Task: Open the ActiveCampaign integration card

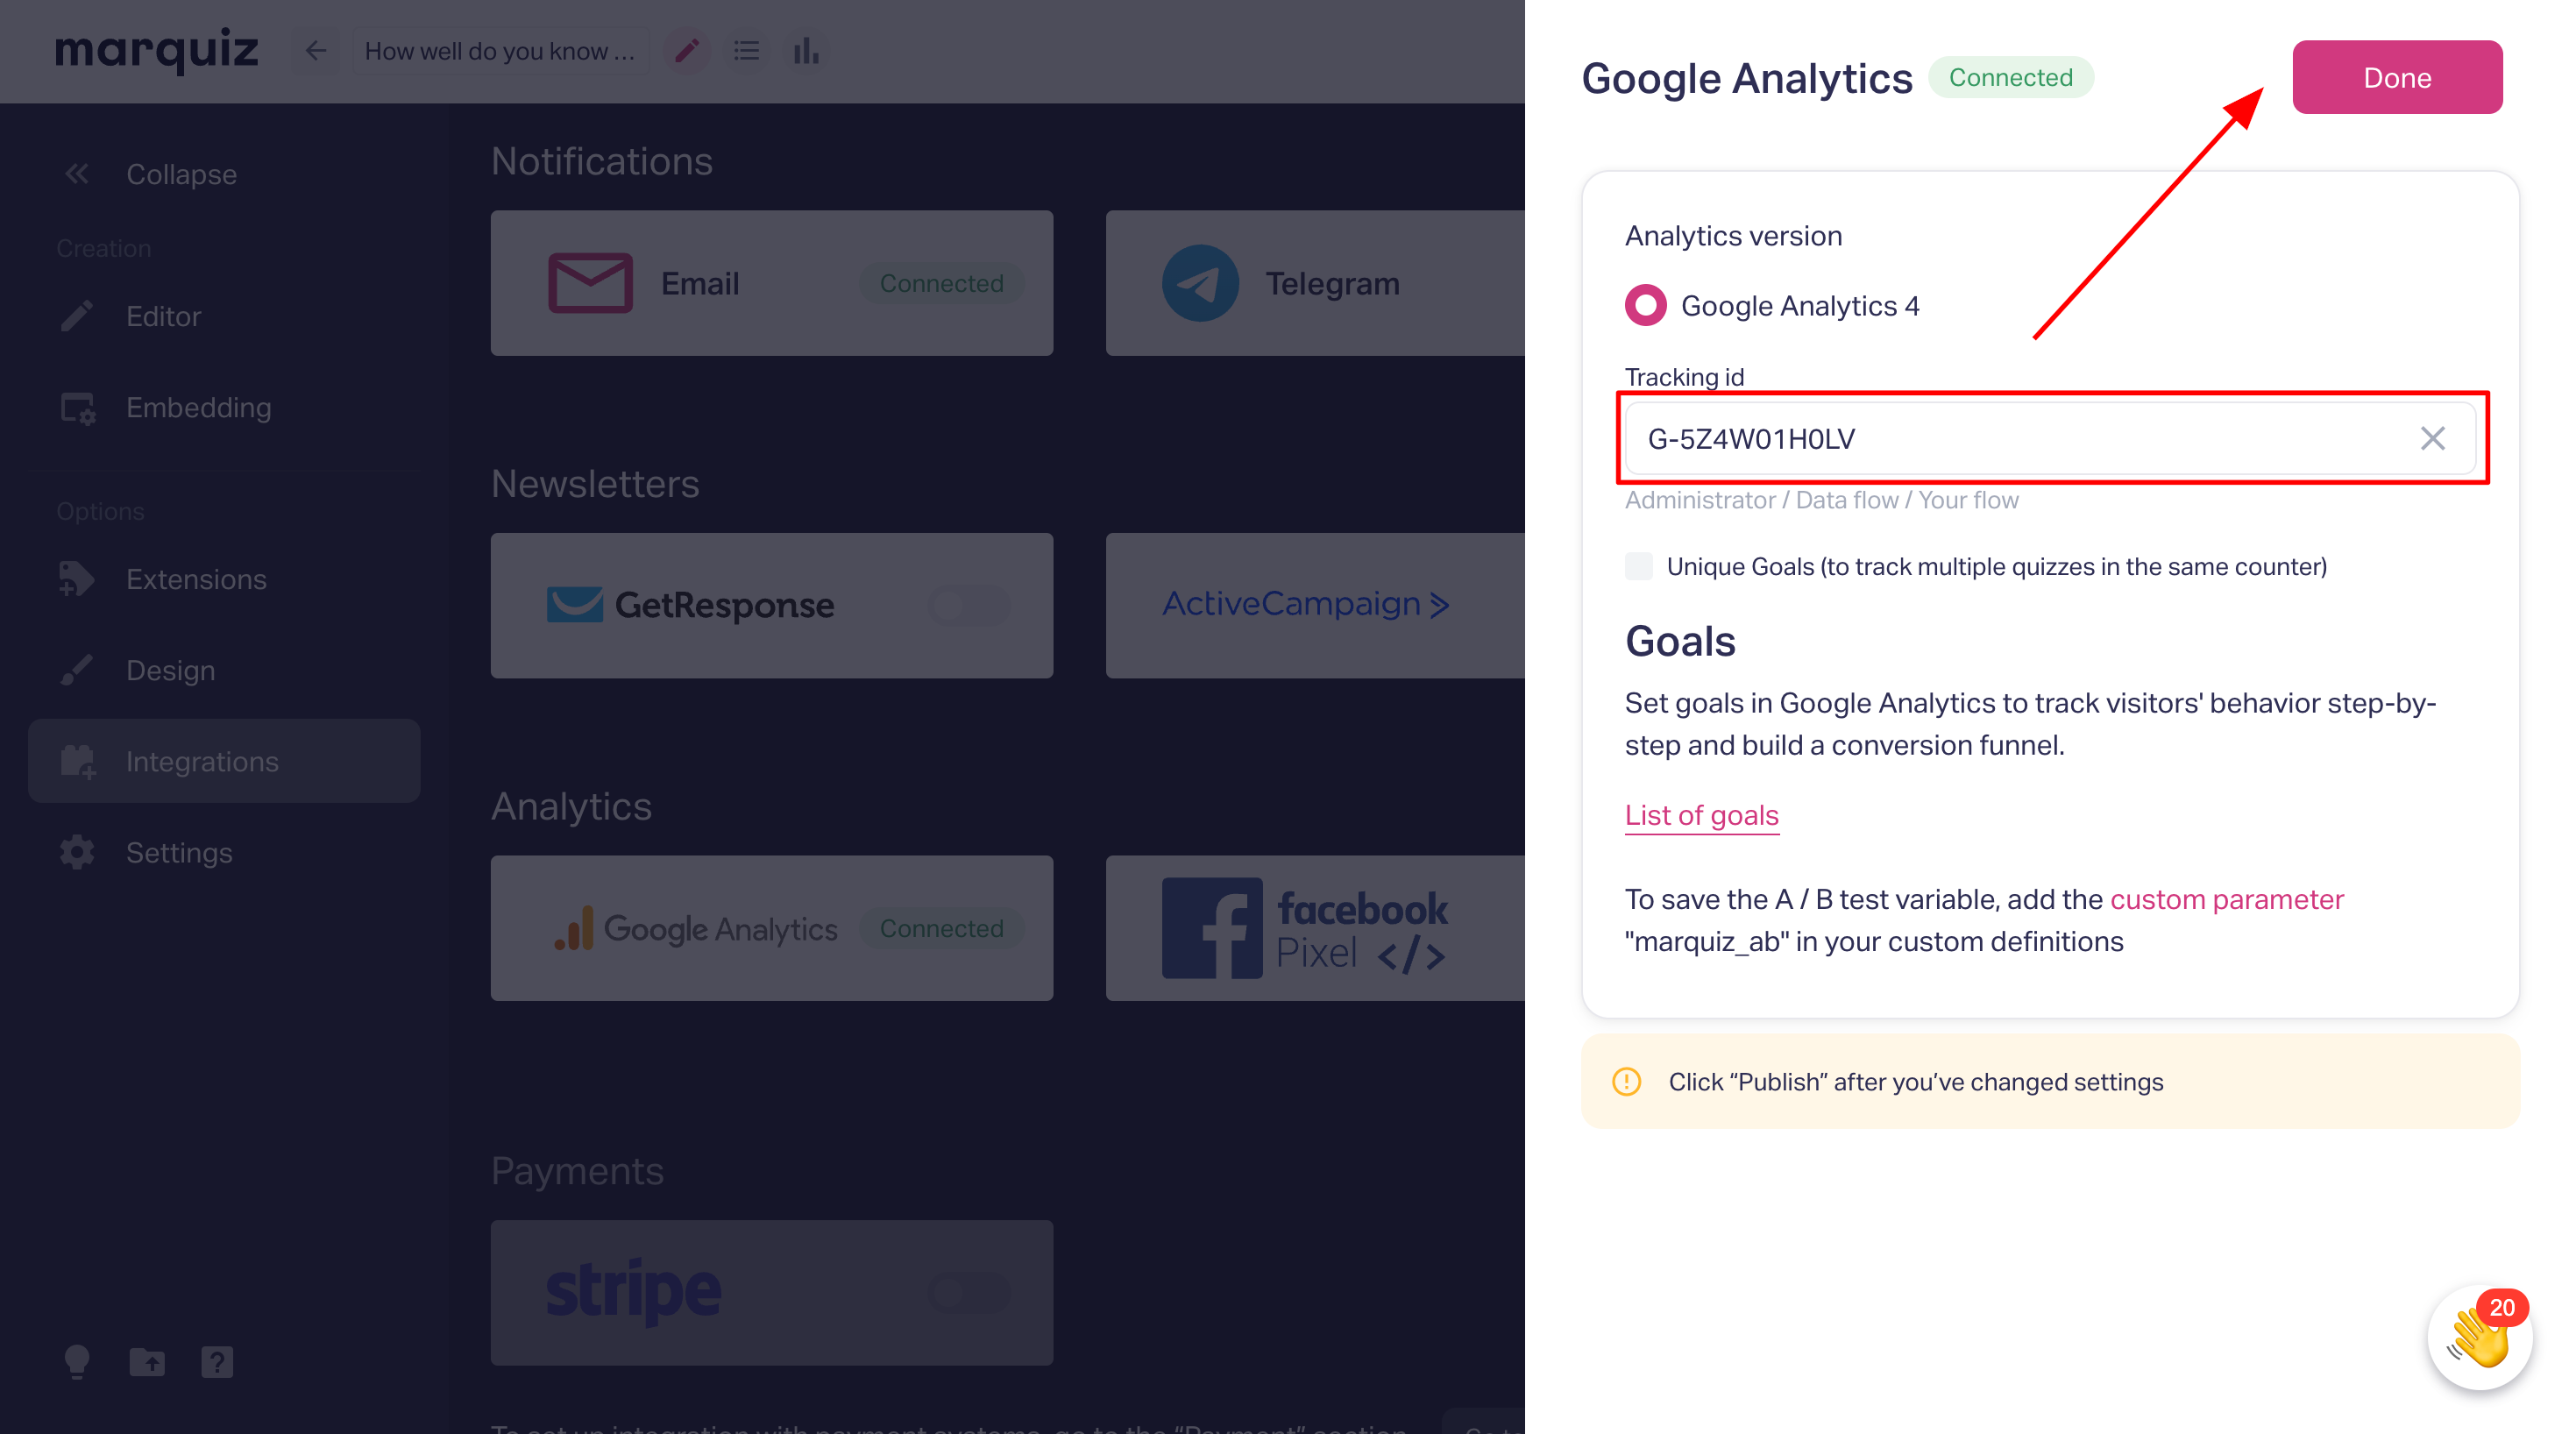Action: click(x=1315, y=605)
